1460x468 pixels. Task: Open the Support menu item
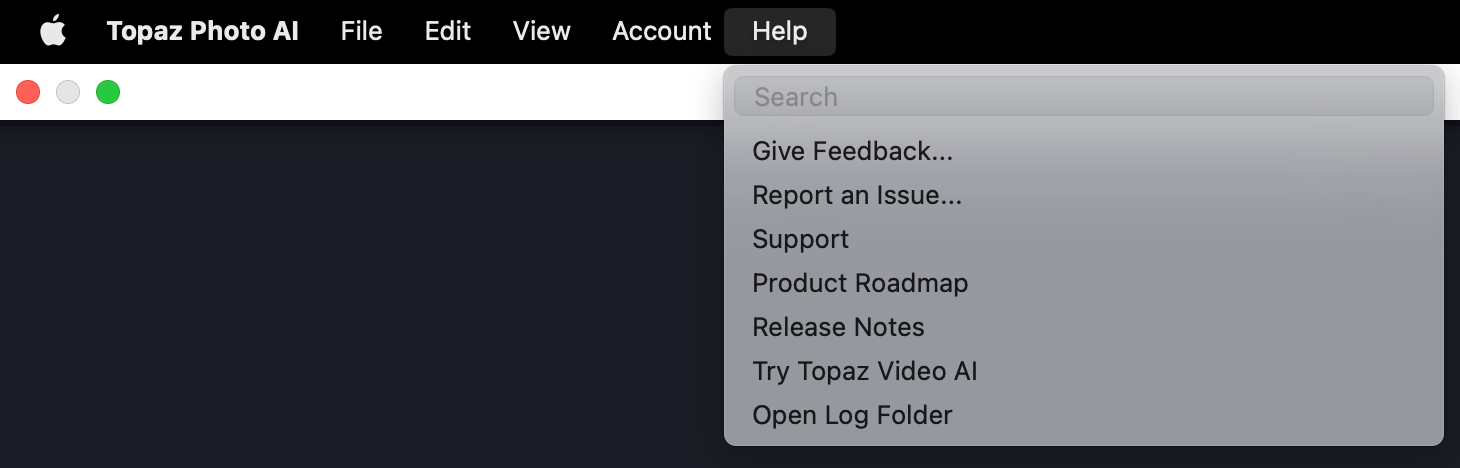tap(800, 239)
